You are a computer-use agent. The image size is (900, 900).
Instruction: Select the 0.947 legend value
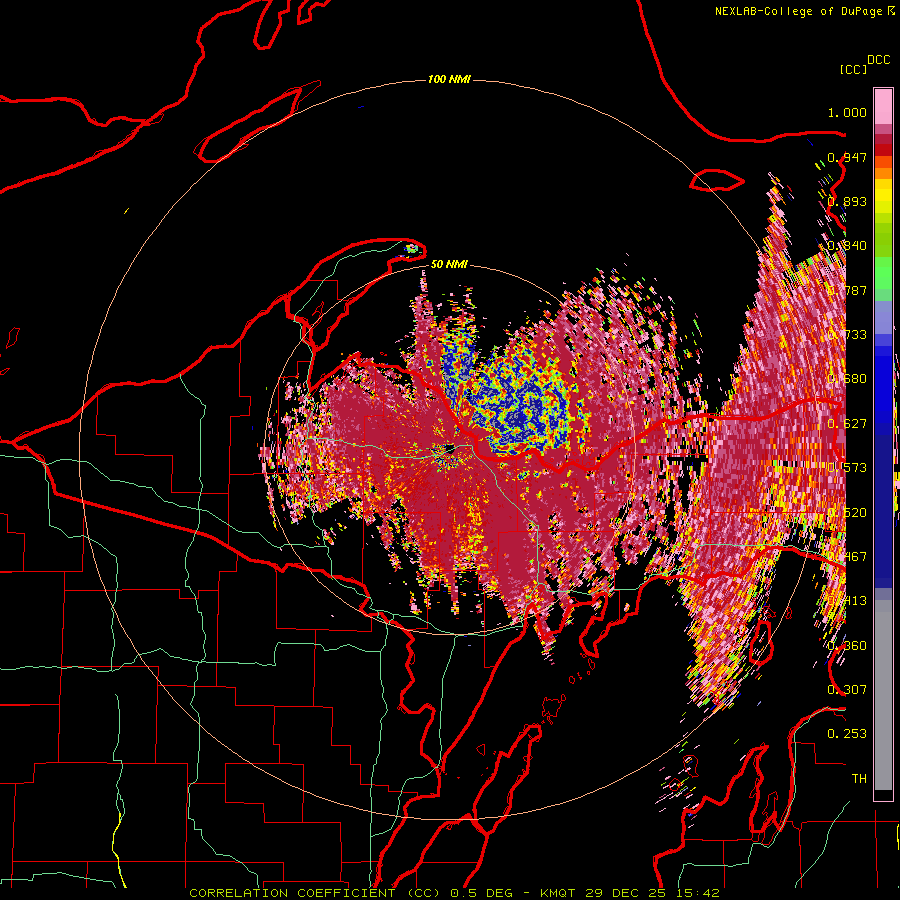pyautogui.click(x=847, y=157)
